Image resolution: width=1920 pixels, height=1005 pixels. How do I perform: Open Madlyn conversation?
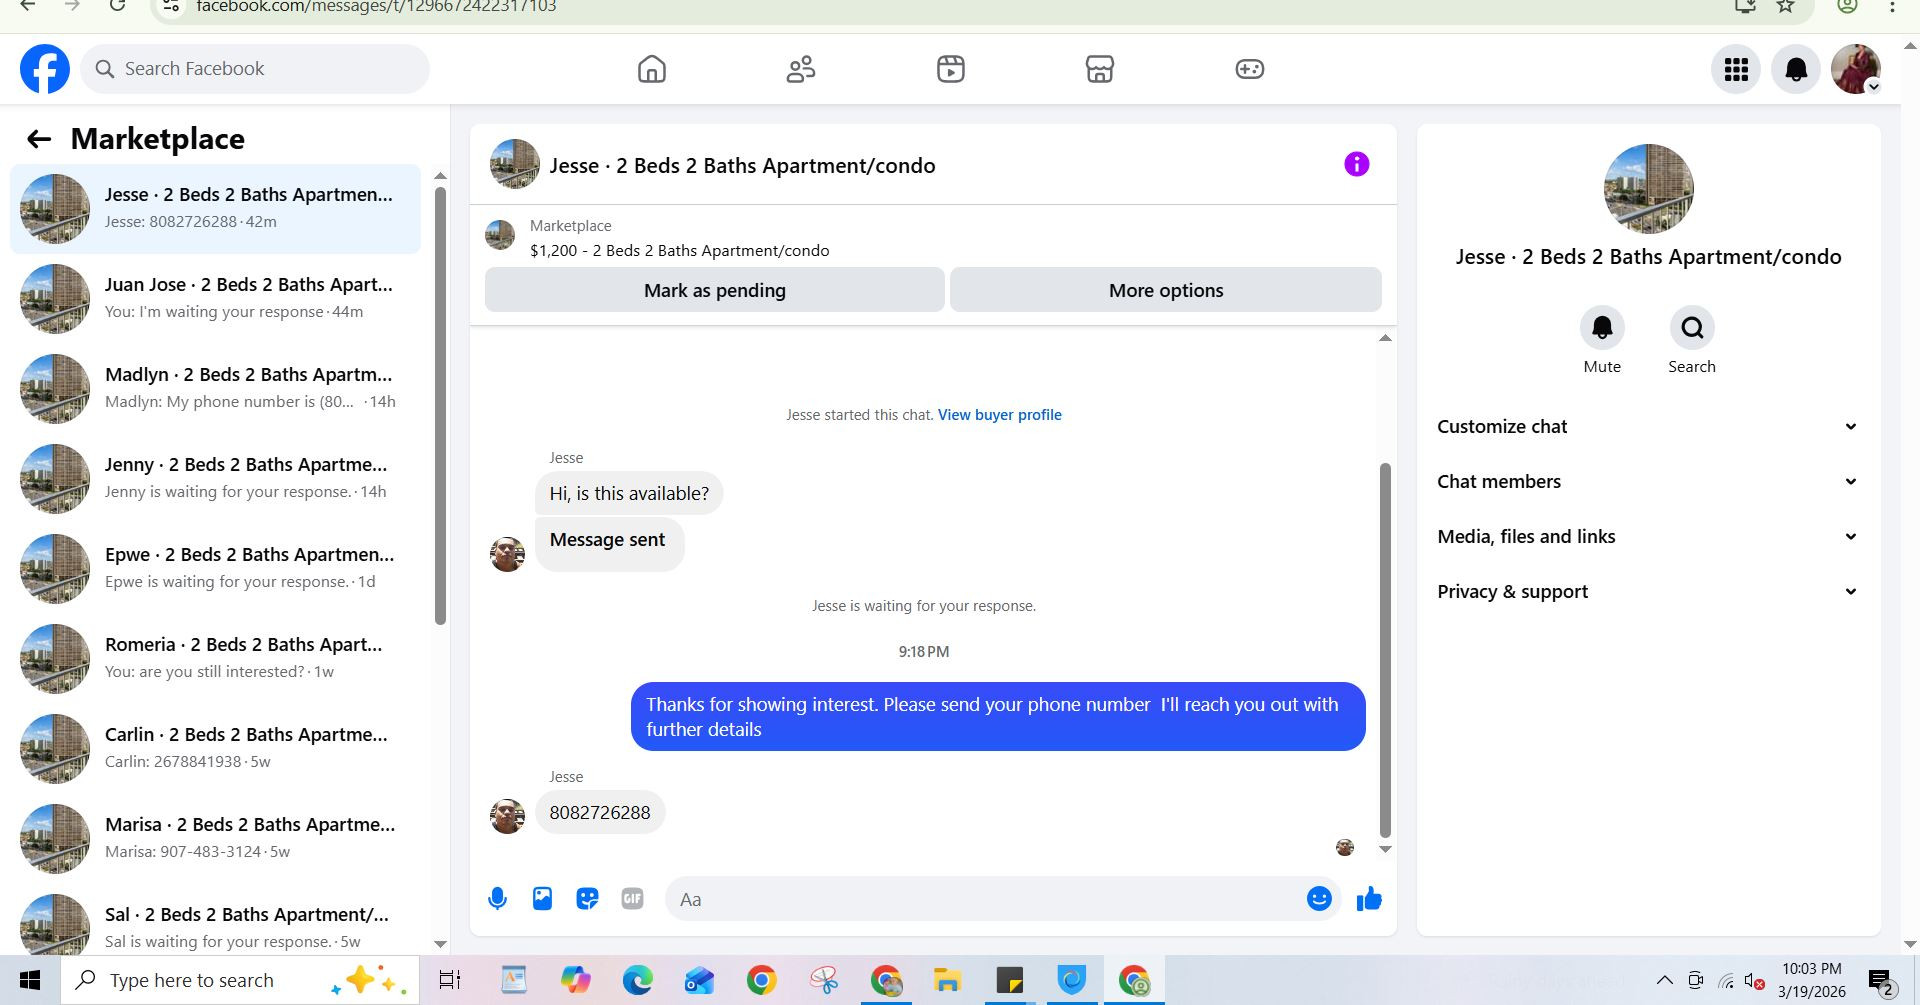pyautogui.click(x=215, y=388)
